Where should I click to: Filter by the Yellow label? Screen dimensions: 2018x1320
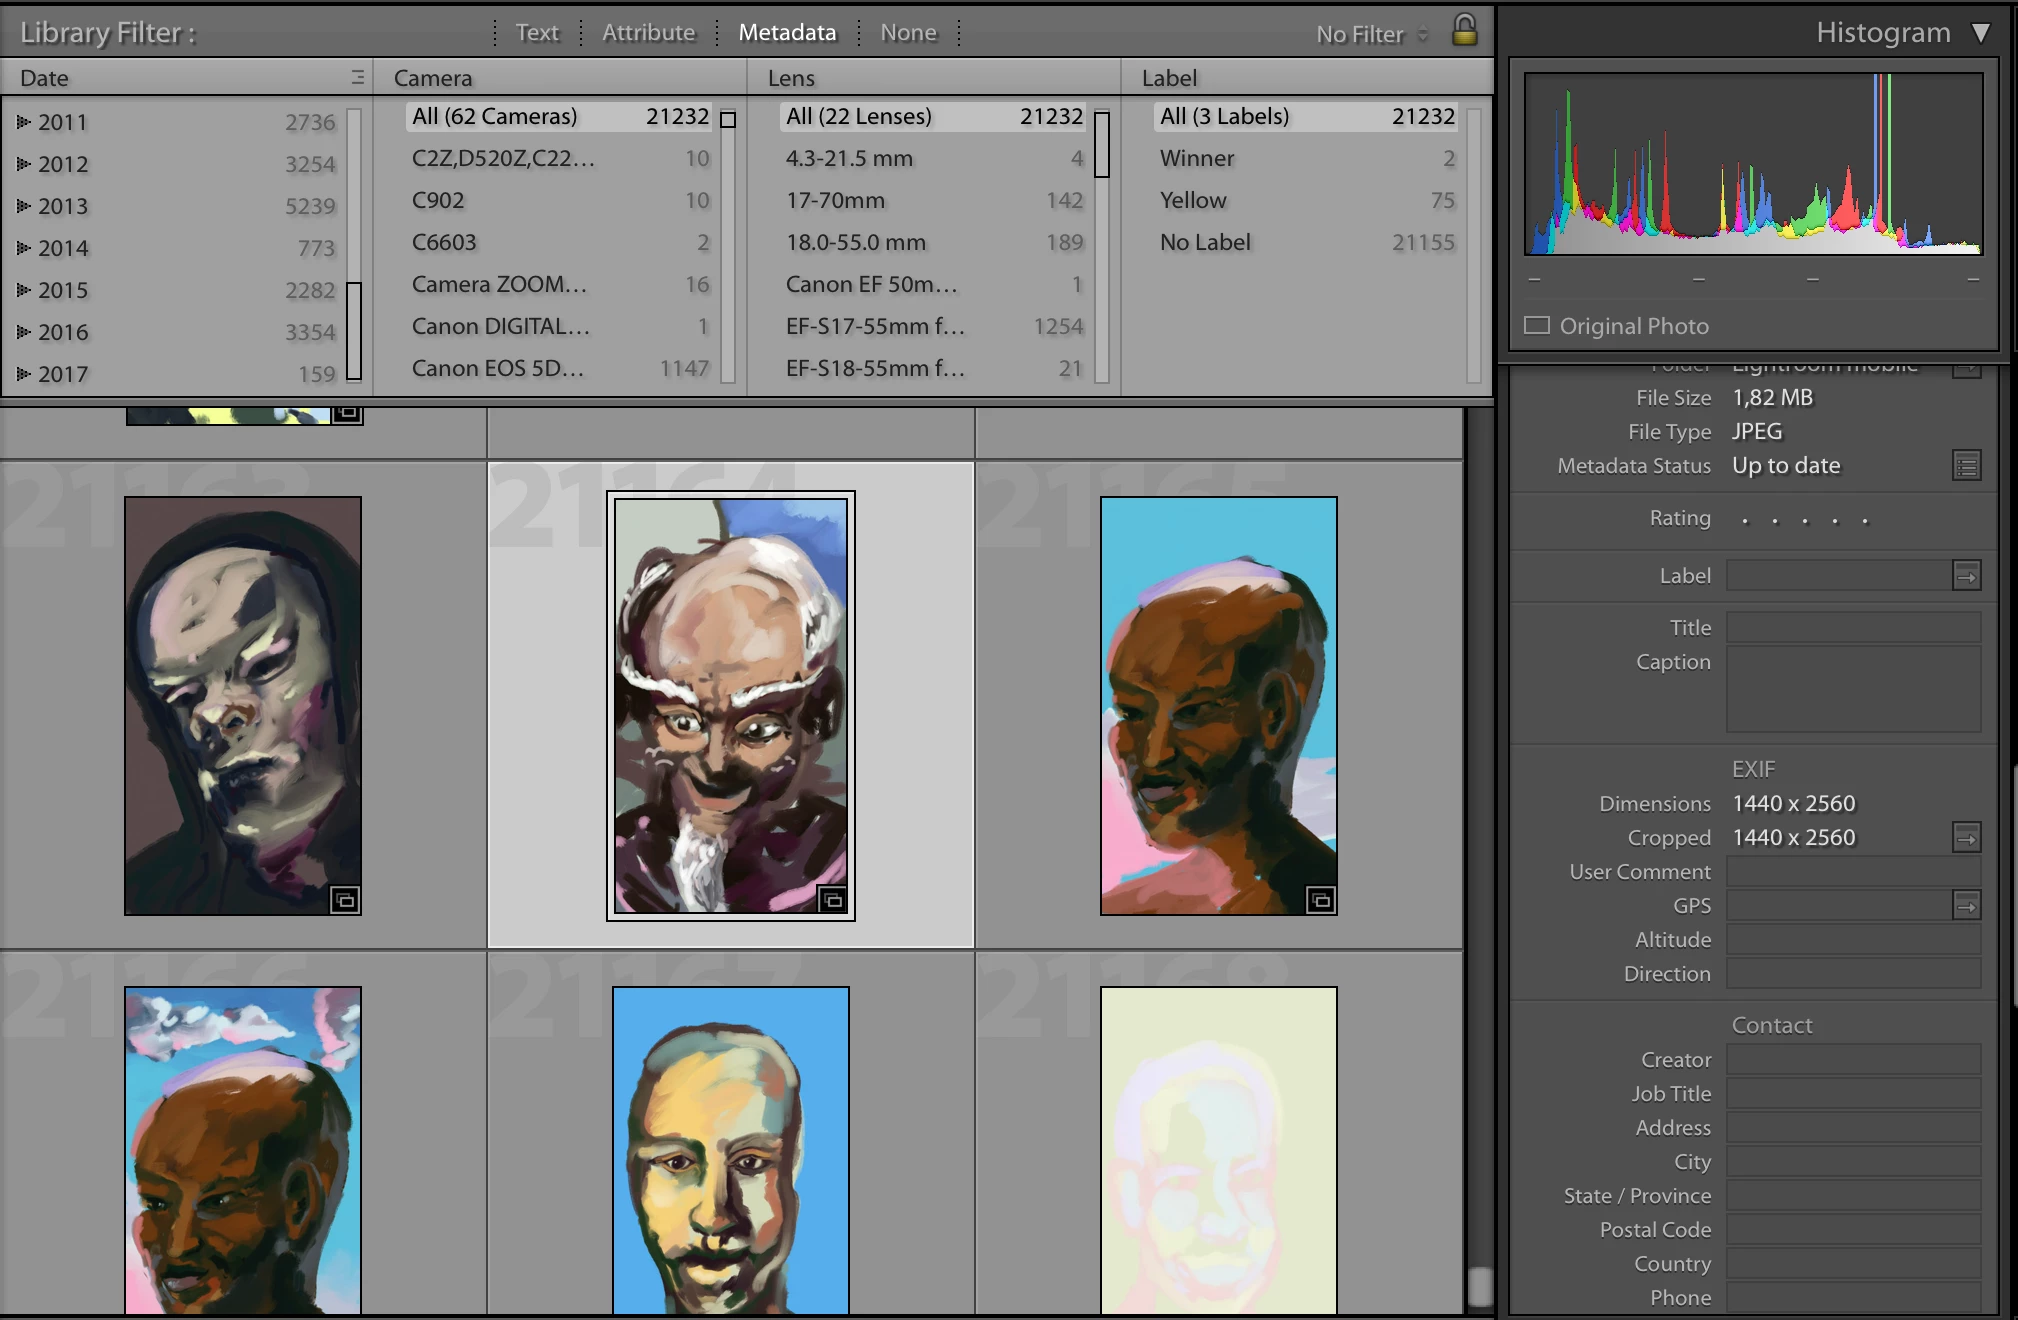click(x=1193, y=200)
